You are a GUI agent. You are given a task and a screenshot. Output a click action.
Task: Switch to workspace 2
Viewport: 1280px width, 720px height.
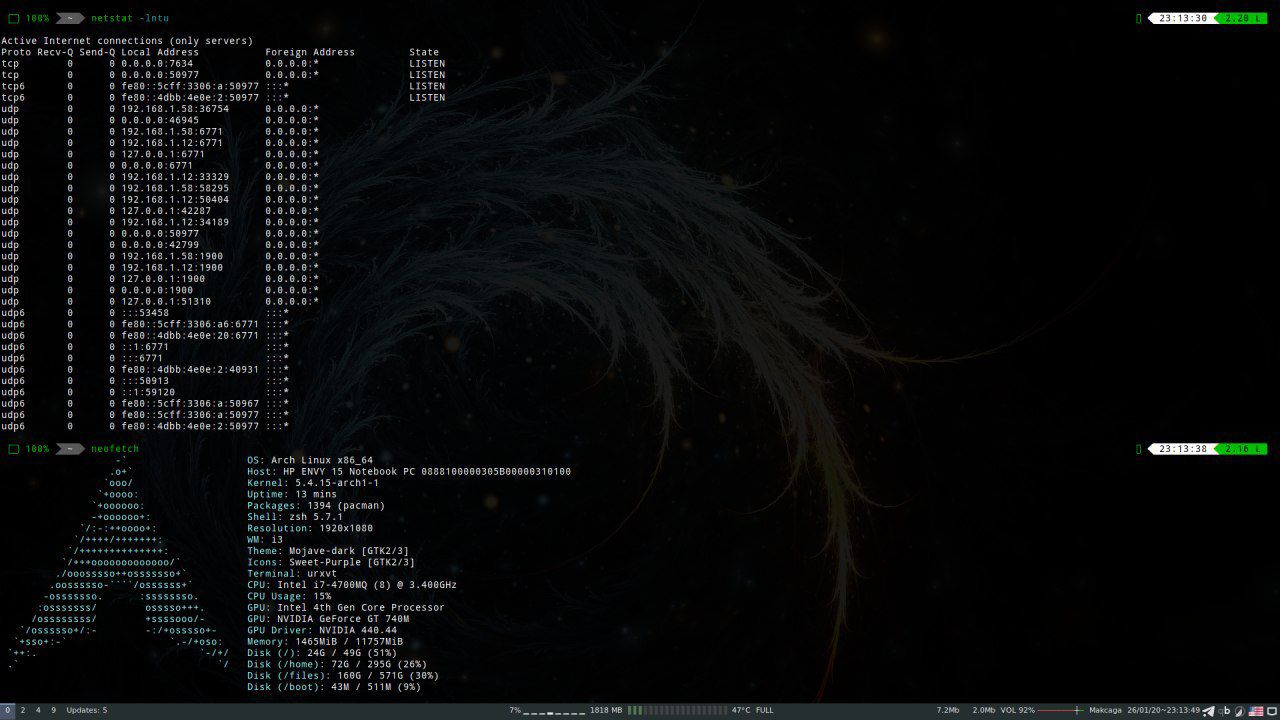pyautogui.click(x=23, y=710)
